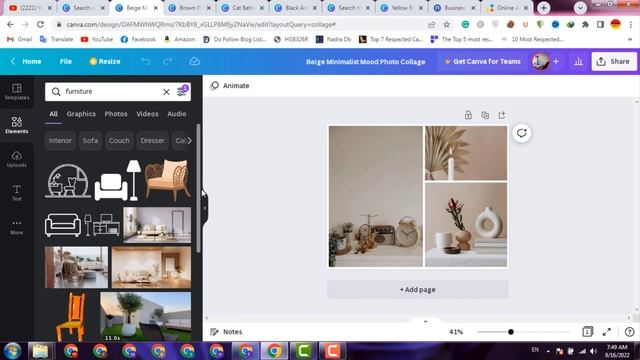The width and height of the screenshot is (640, 360).
Task: Lock the page using lock icon
Action: click(x=468, y=115)
